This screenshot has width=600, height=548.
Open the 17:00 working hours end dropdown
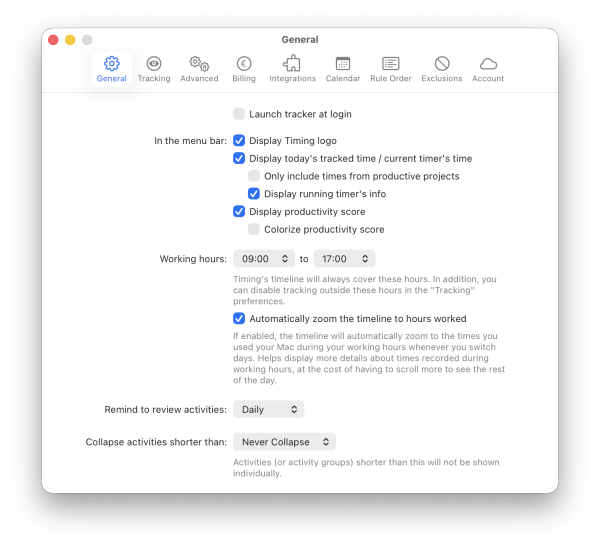coord(344,259)
